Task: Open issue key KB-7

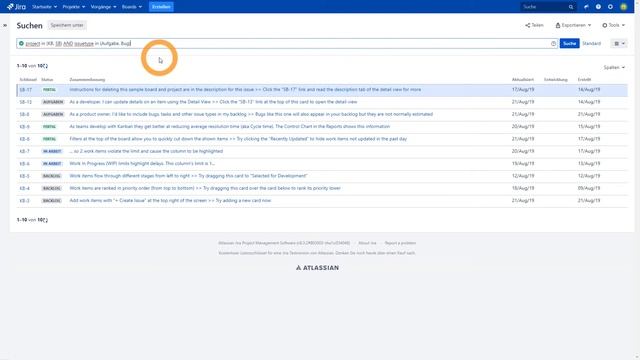Action: 24,151
